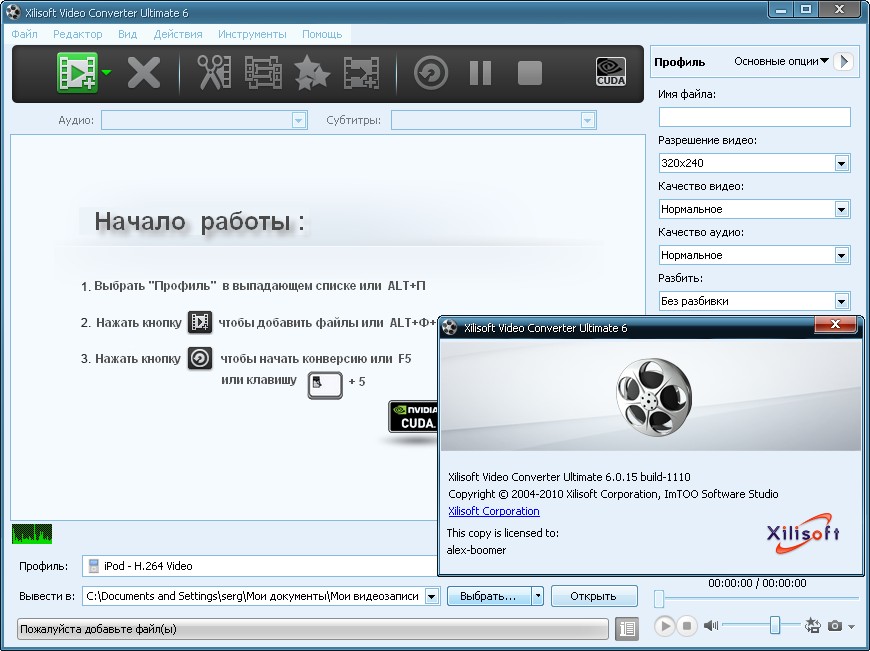Viewport: 870px width, 651px height.
Task: Close the About dialog
Action: click(x=836, y=325)
